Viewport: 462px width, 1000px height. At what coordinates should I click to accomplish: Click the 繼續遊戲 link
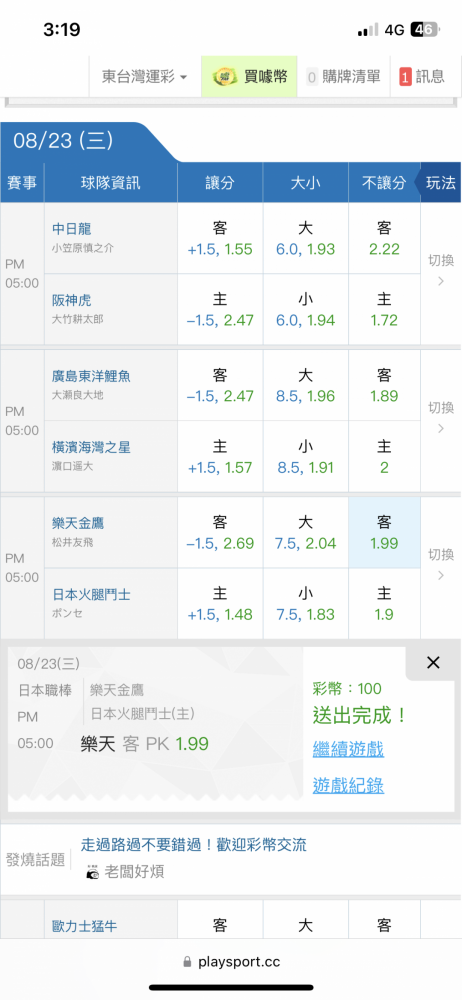point(348,749)
